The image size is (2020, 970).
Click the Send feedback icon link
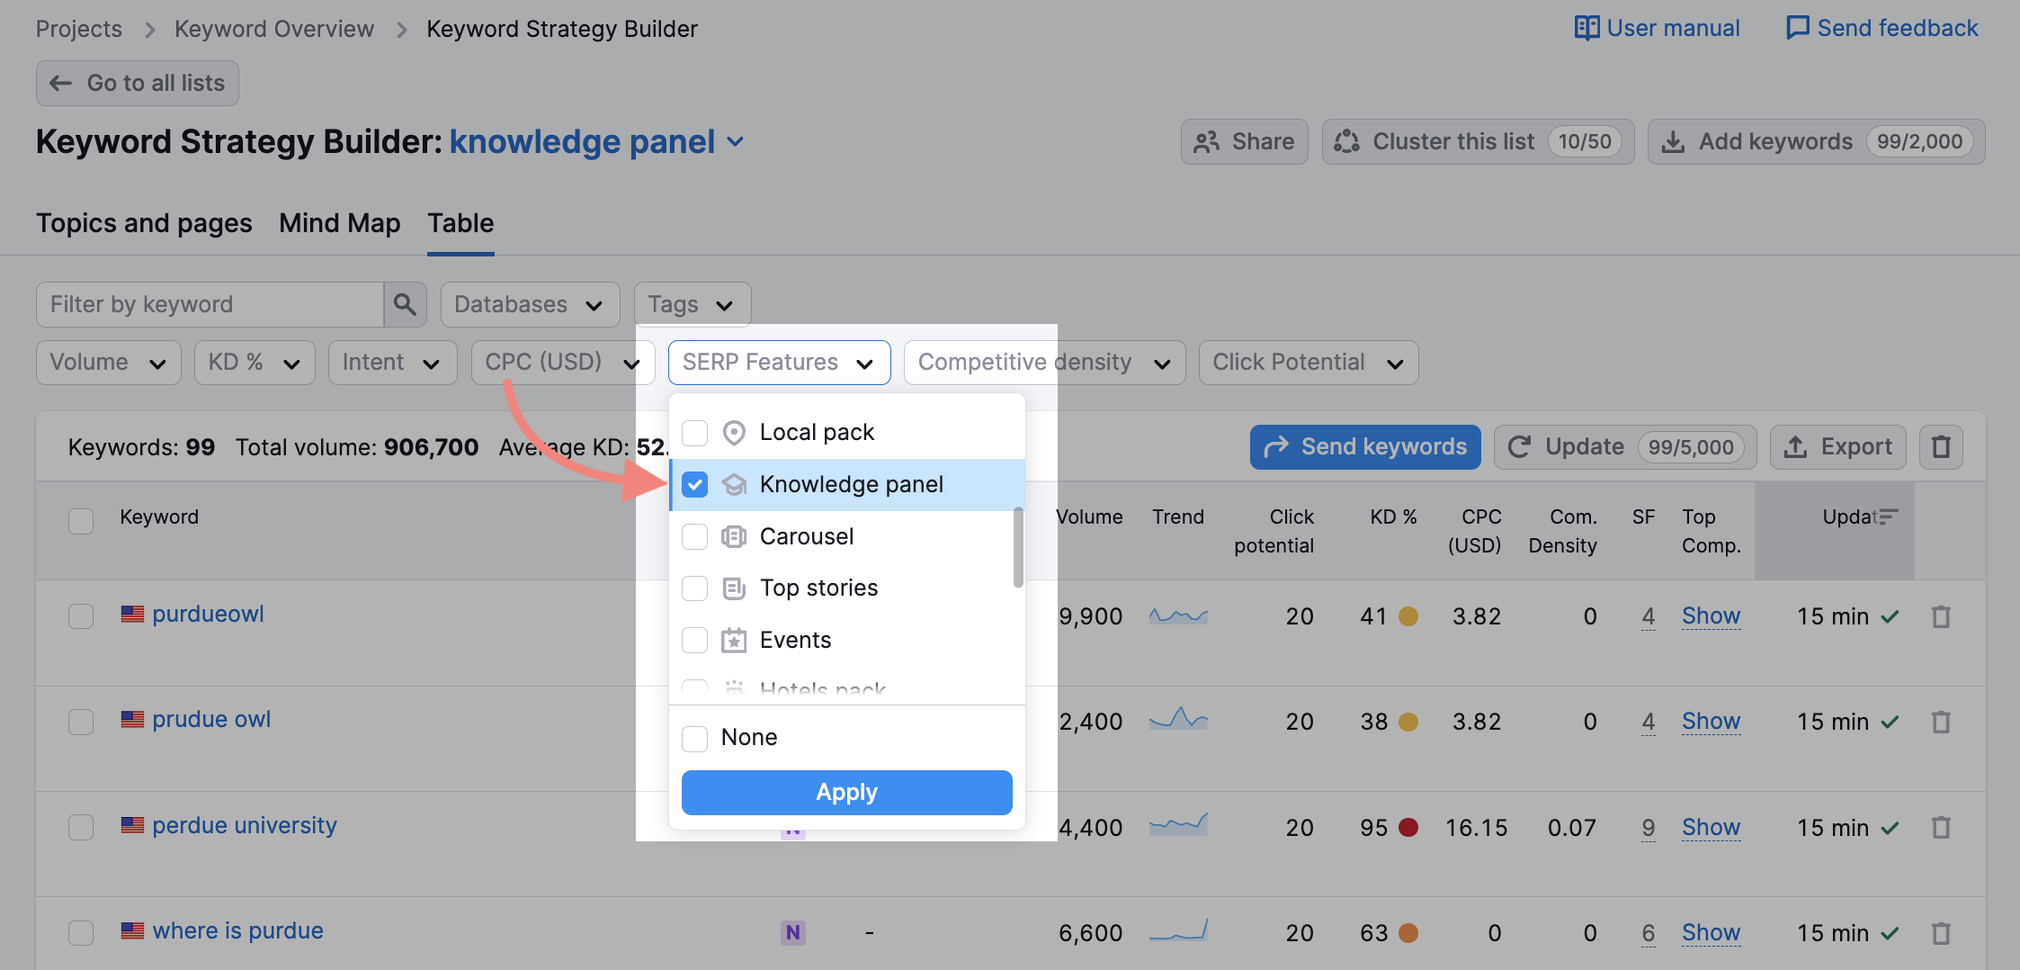point(1797,28)
